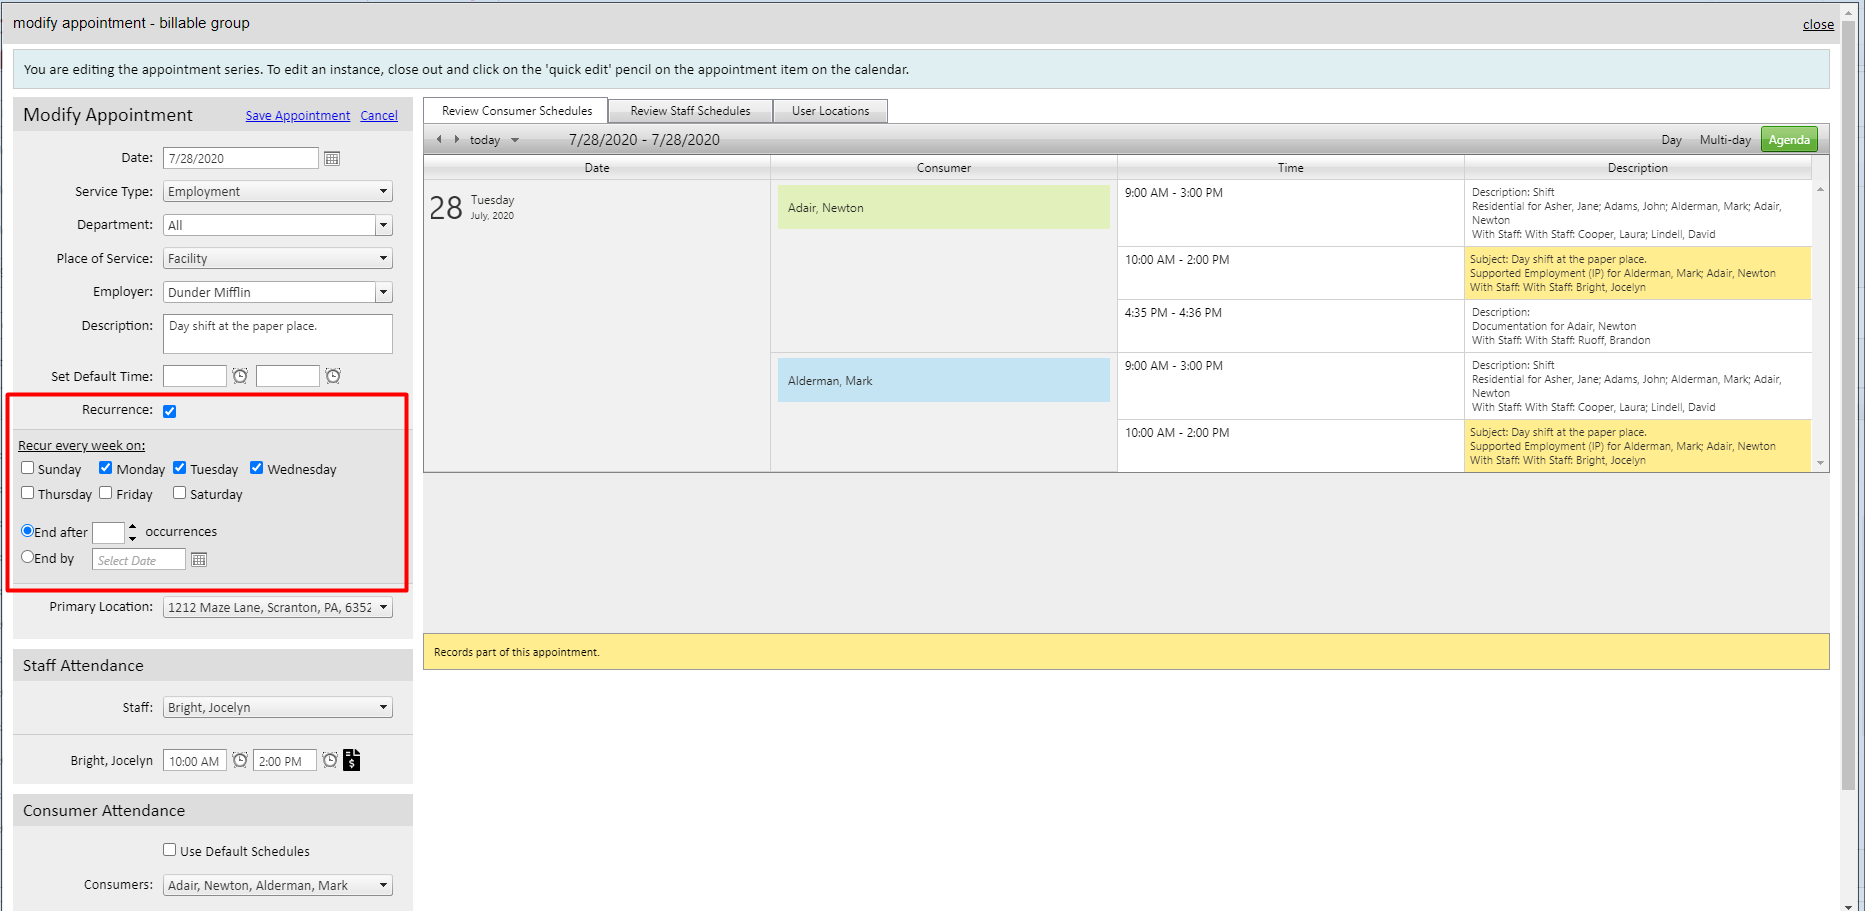Click the close link at top right
The height and width of the screenshot is (911, 1865).
coord(1818,25)
